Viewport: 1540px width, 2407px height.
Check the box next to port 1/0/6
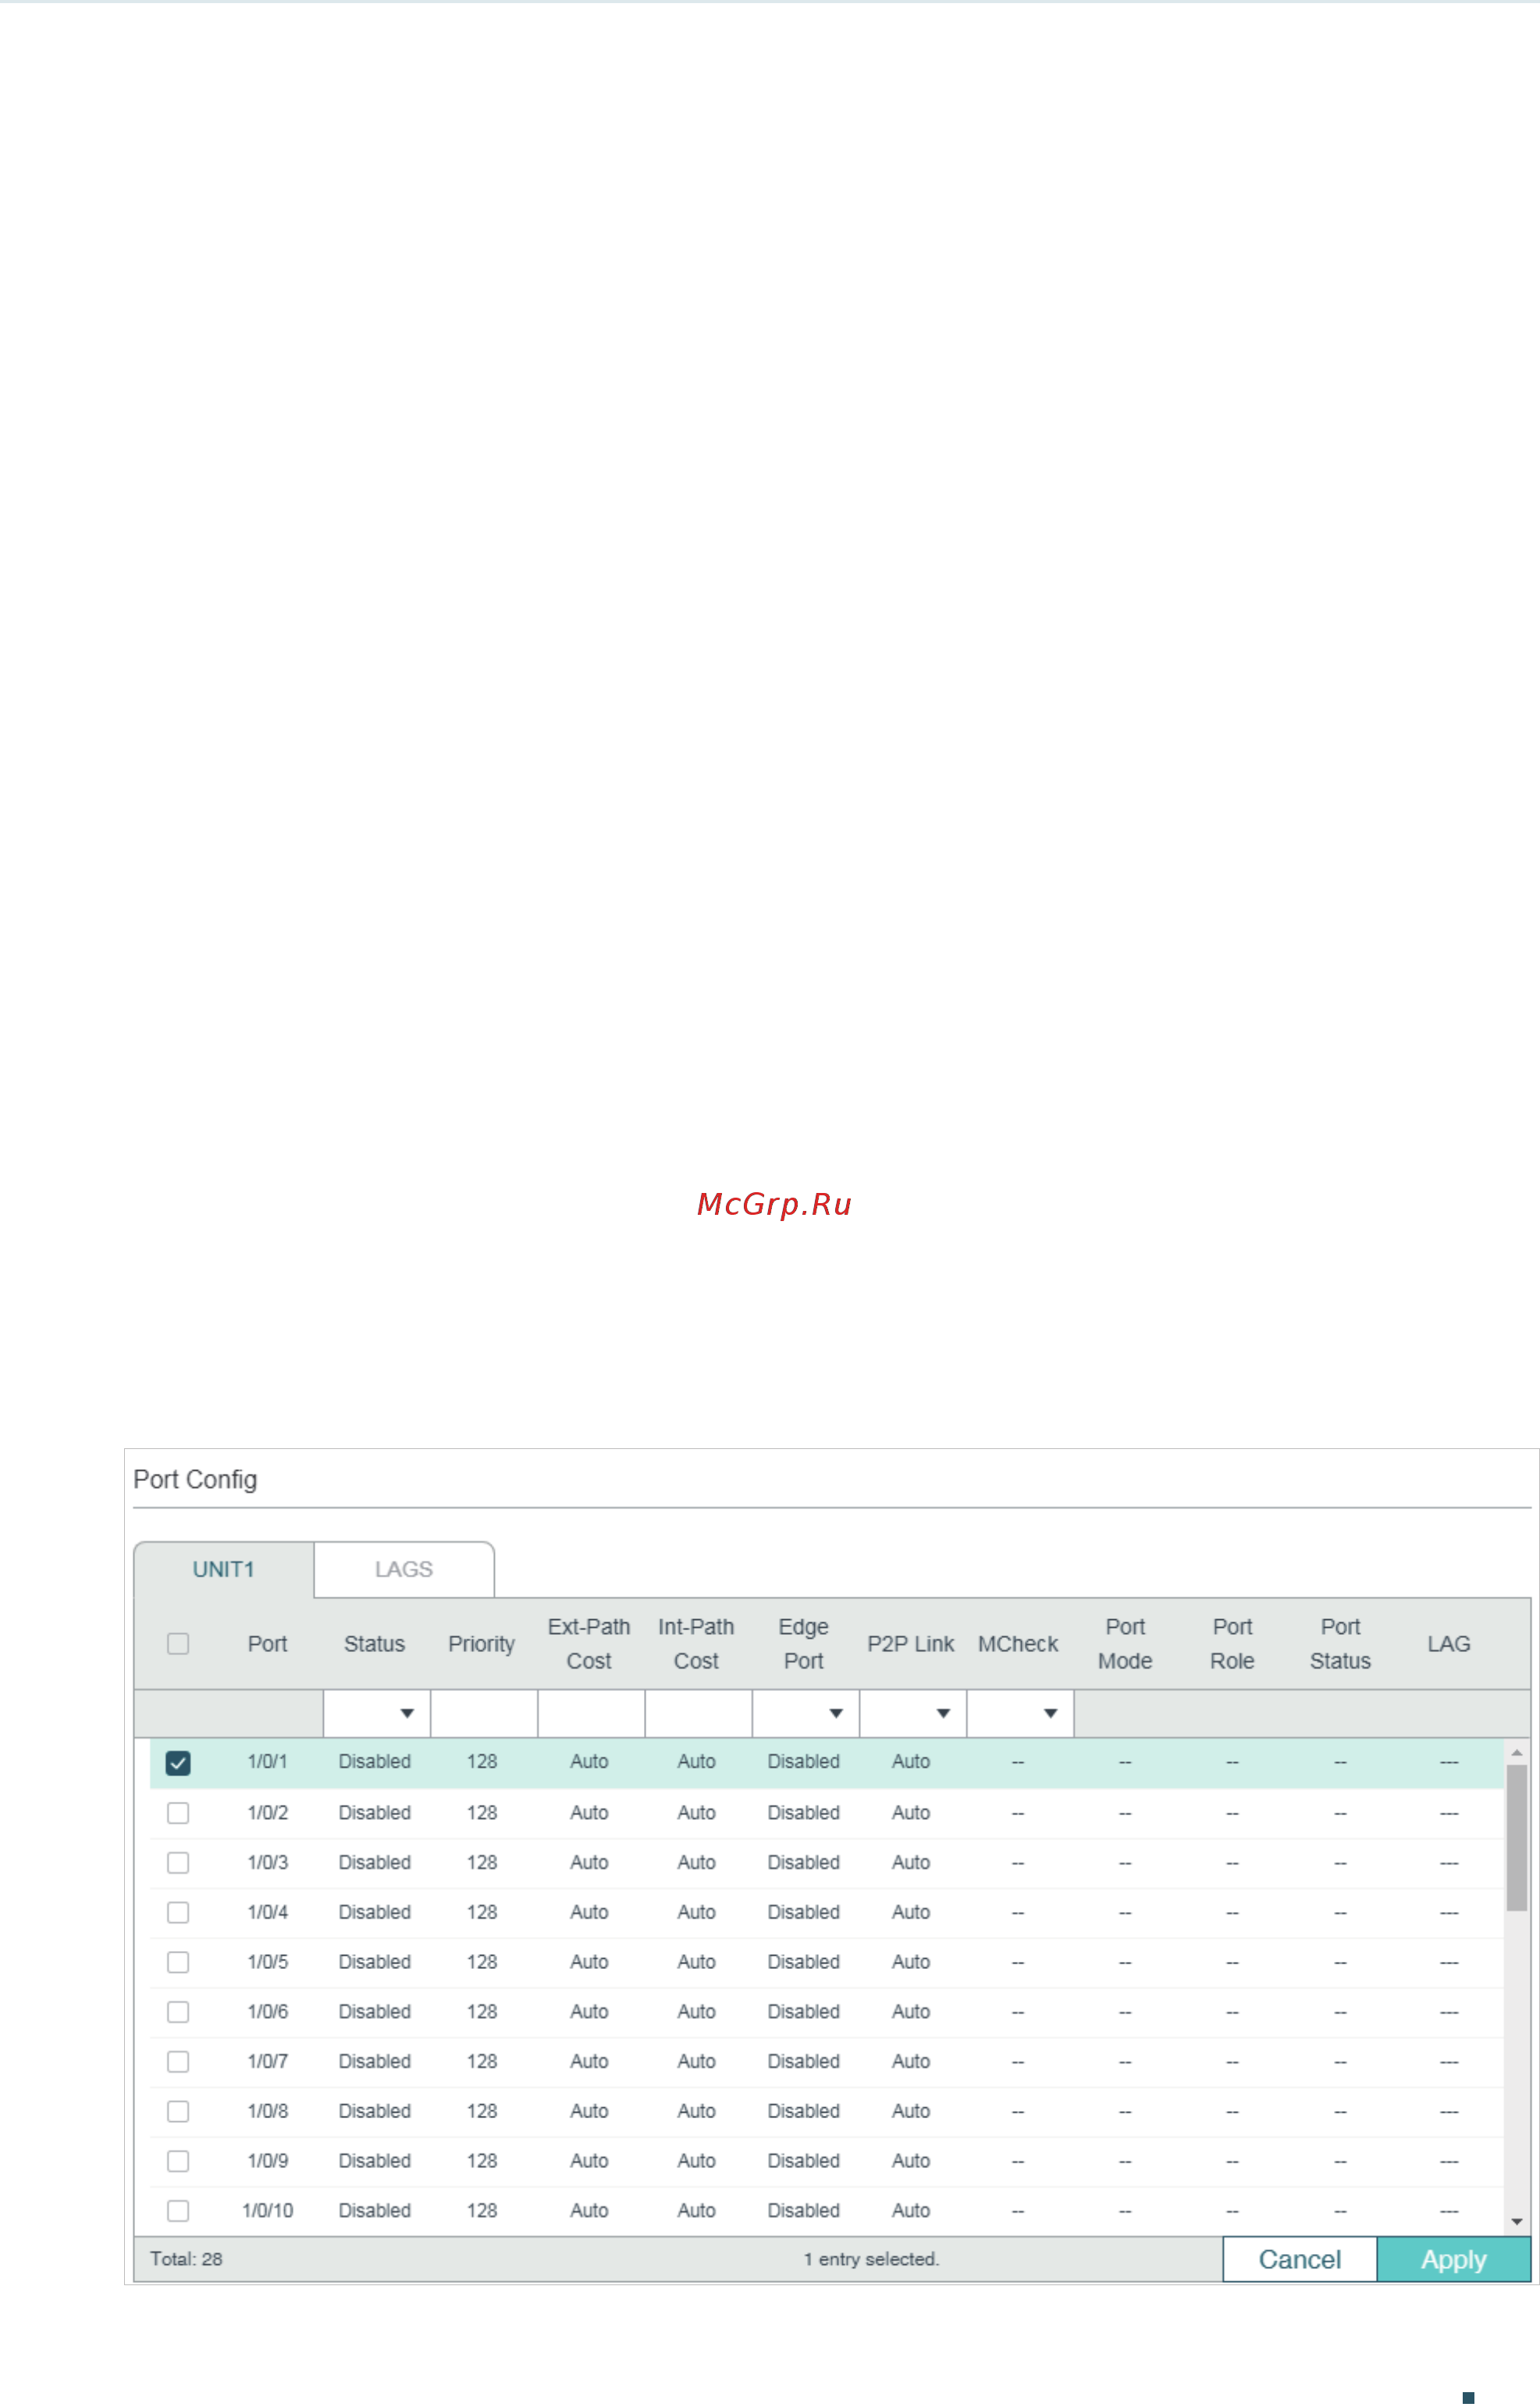178,2012
